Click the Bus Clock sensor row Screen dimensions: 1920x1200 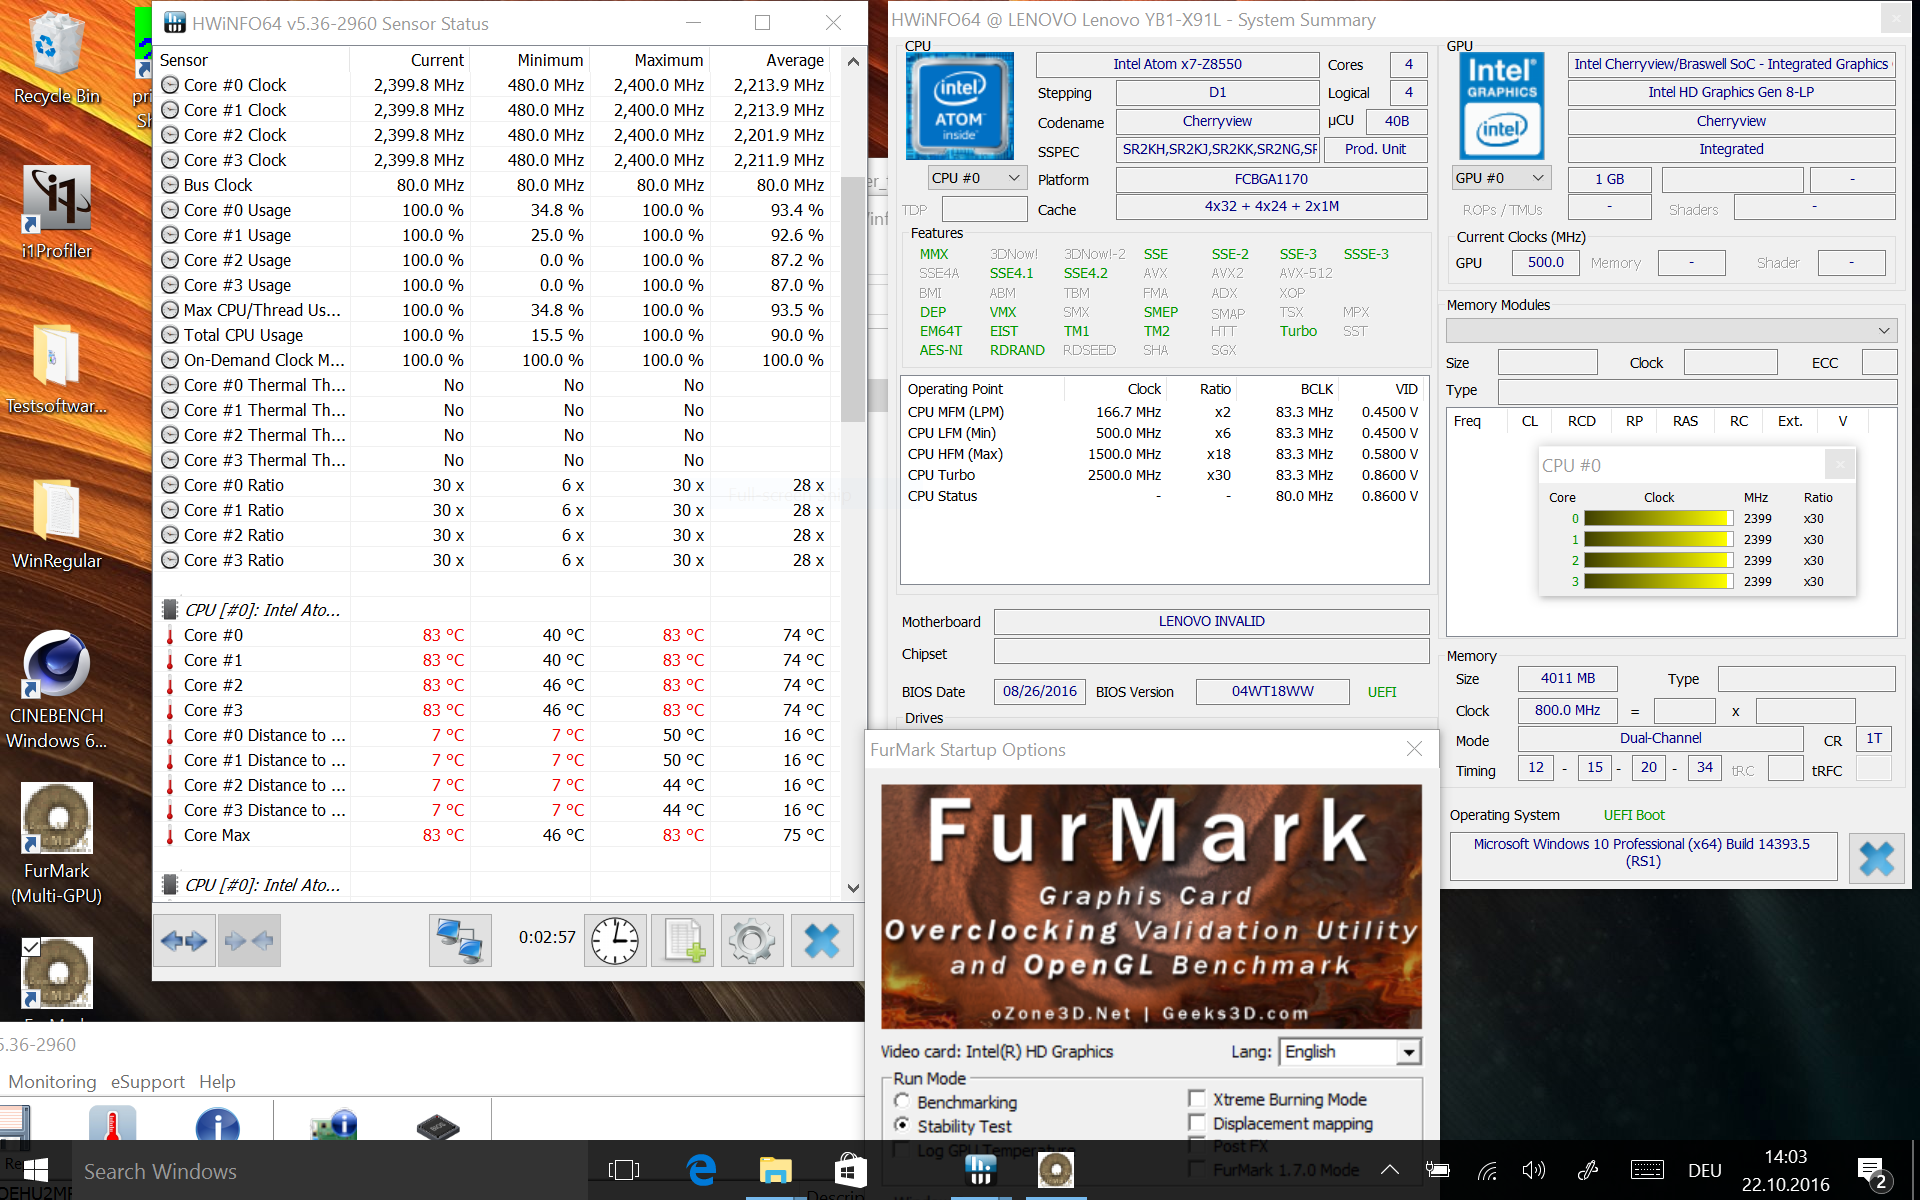click(494, 185)
